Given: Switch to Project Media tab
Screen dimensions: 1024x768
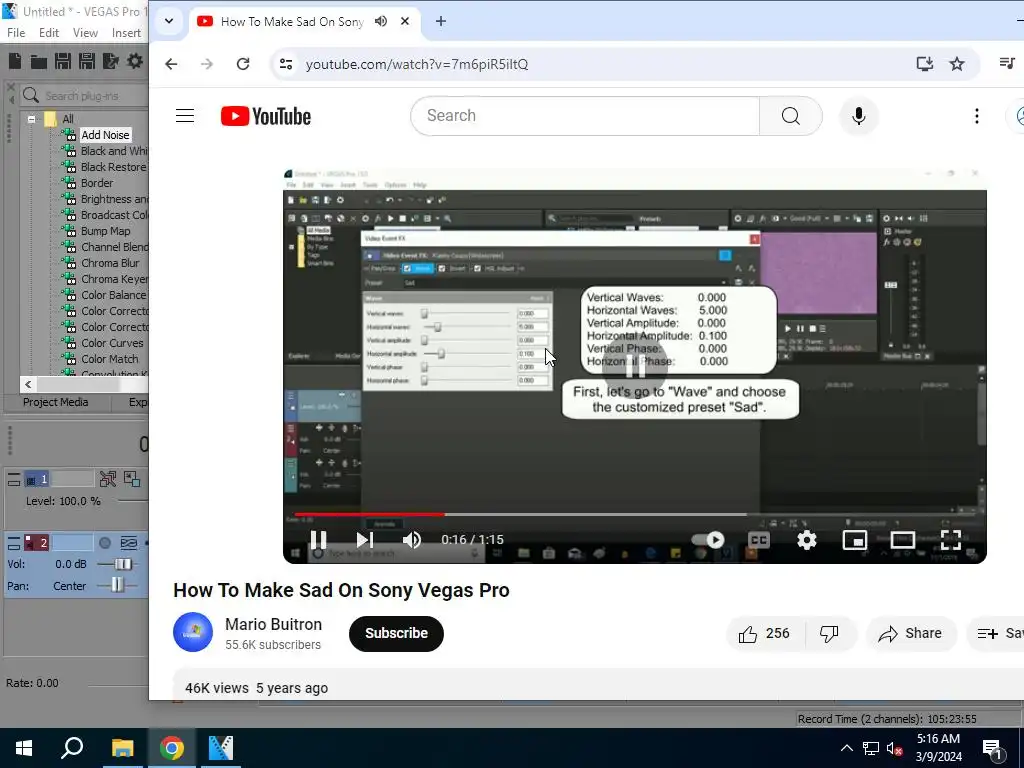Looking at the screenshot, I should [x=56, y=402].
